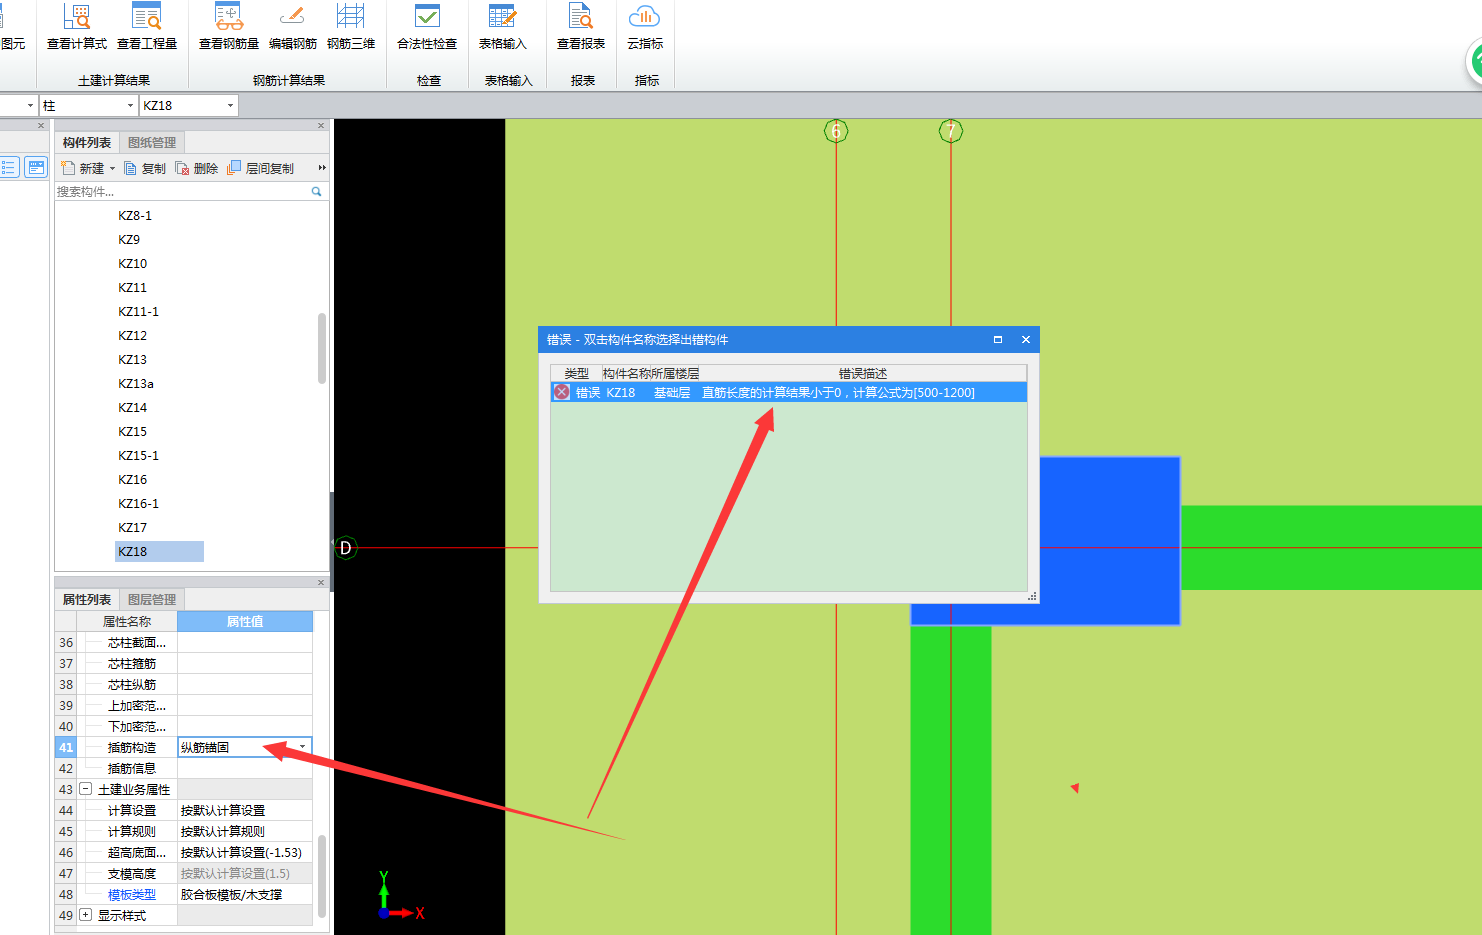The width and height of the screenshot is (1482, 935).
Task: Click component list vertical scrollbar
Action: pyautogui.click(x=322, y=348)
